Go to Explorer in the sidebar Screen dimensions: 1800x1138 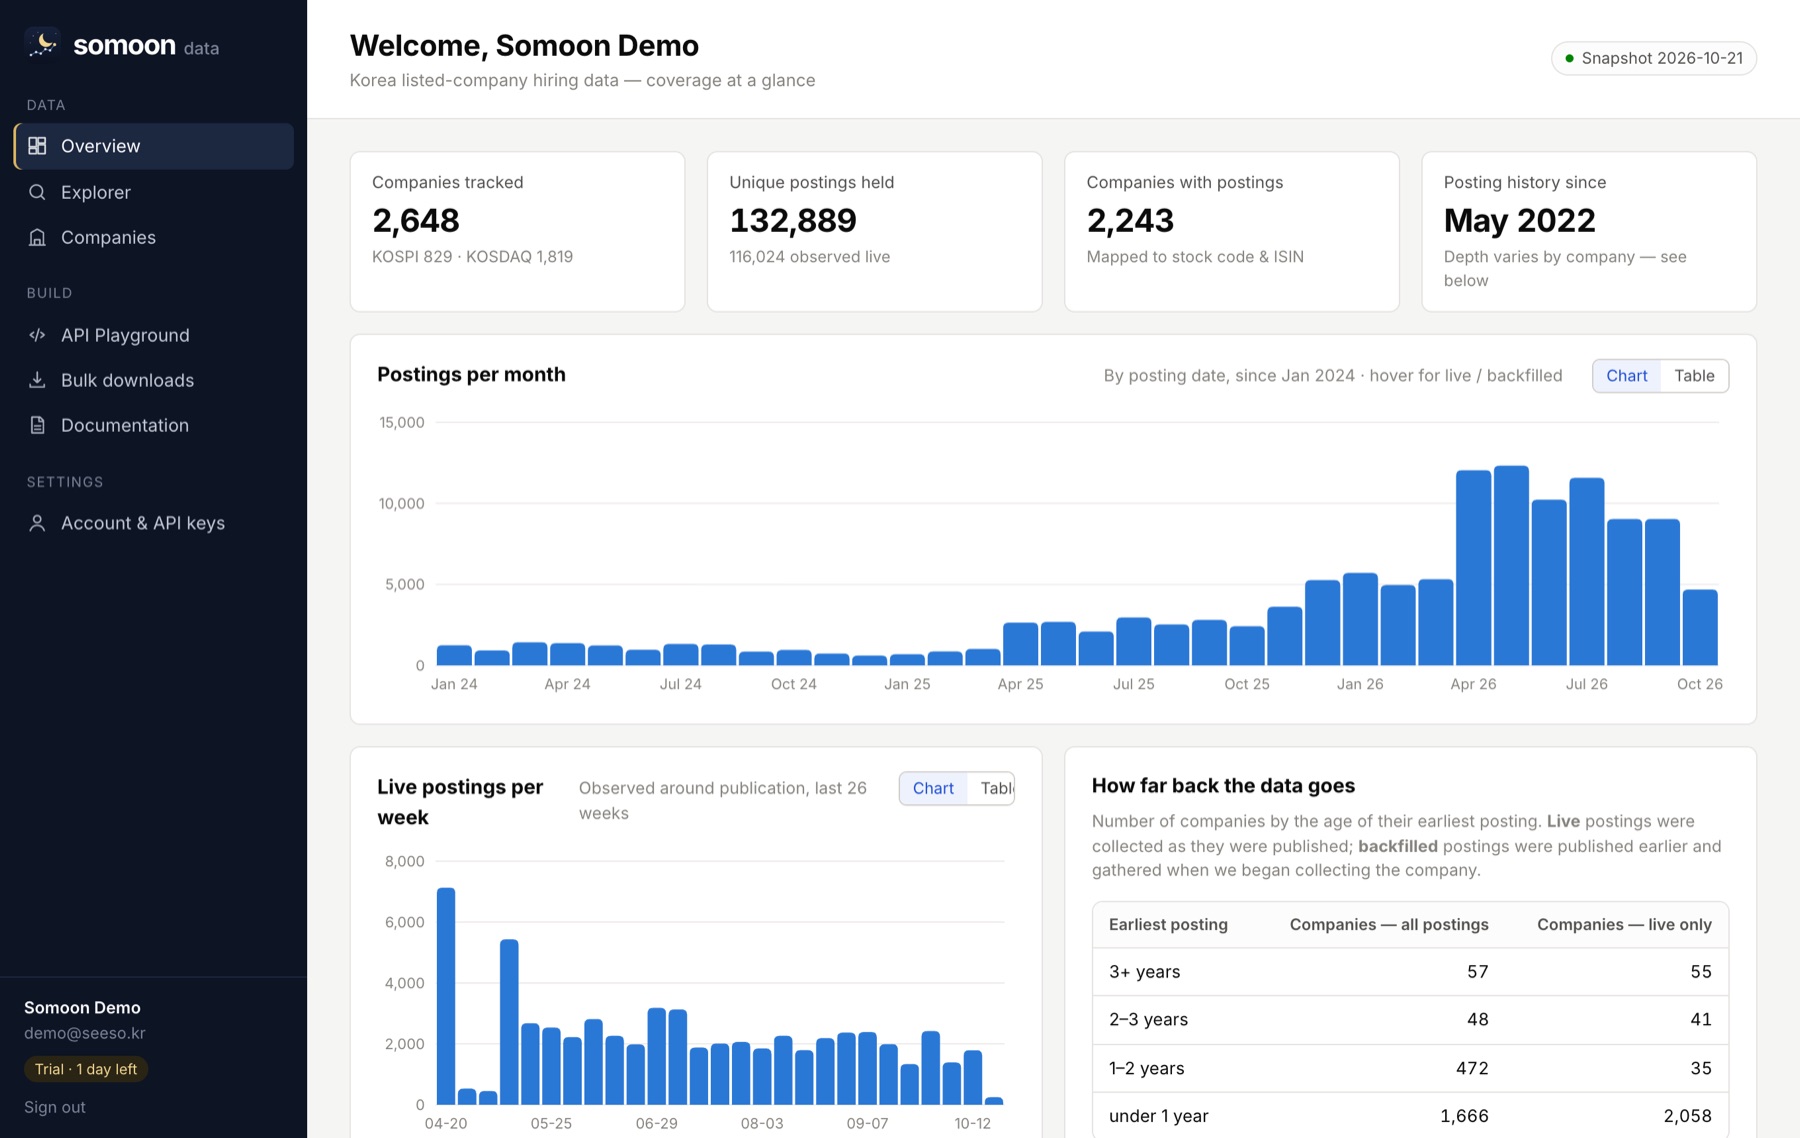click(154, 192)
